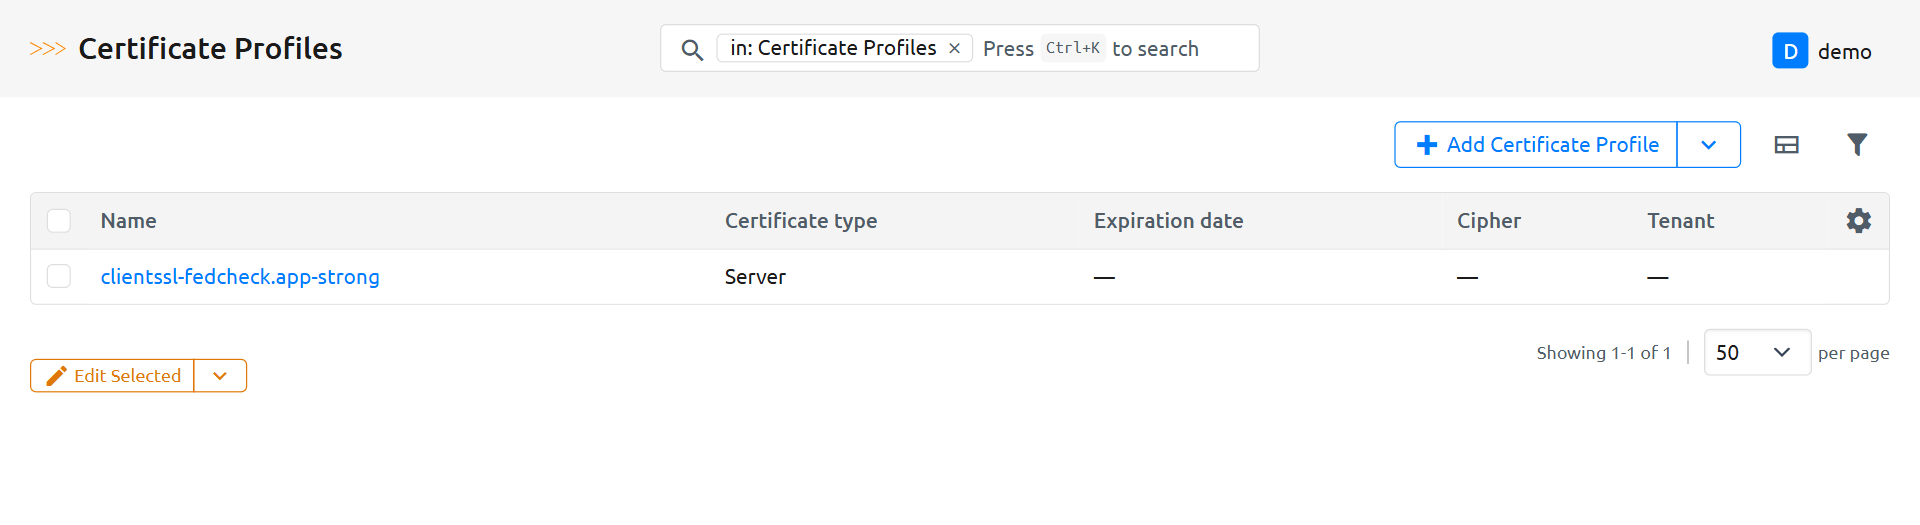1920x525 pixels.
Task: Click the triple-chevron navigation icon
Action: pos(47,49)
